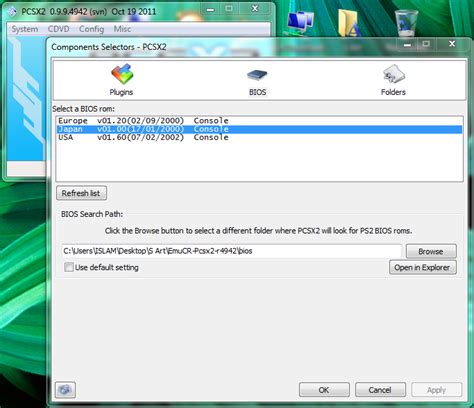Open the Recycle Bin desktop icon
The image size is (474, 408).
pyautogui.click(x=406, y=22)
